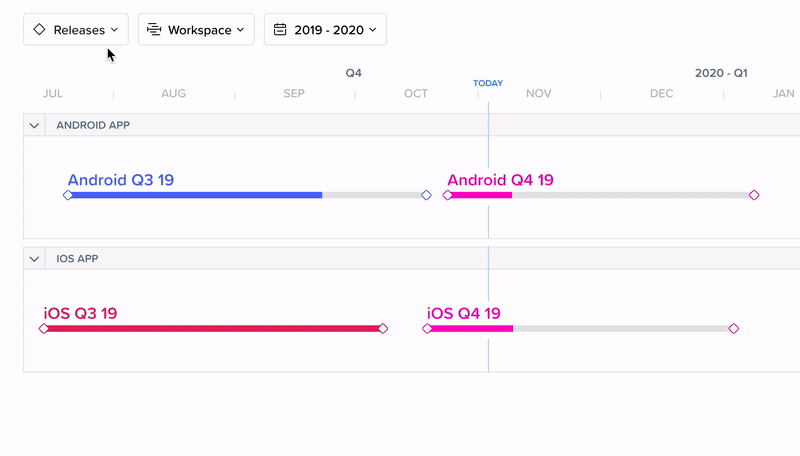Screen dimensions: 800x456
Task: Click the TODAY timeline marker
Action: coord(488,83)
